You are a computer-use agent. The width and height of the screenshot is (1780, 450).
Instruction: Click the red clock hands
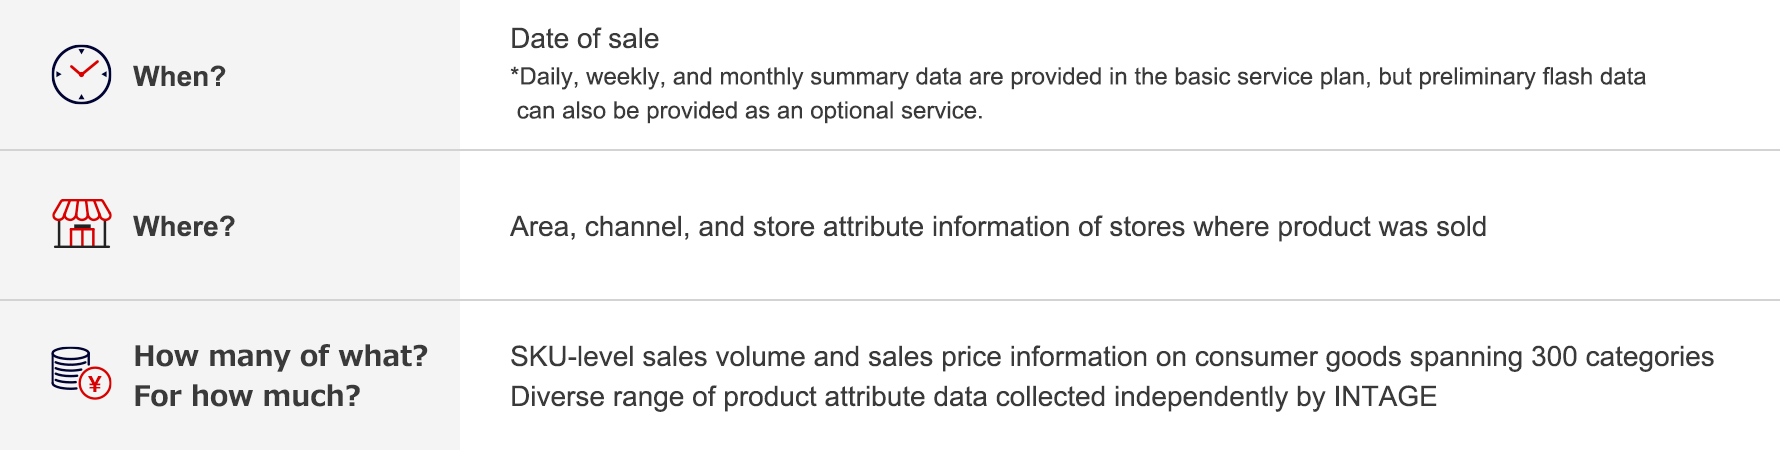[83, 69]
